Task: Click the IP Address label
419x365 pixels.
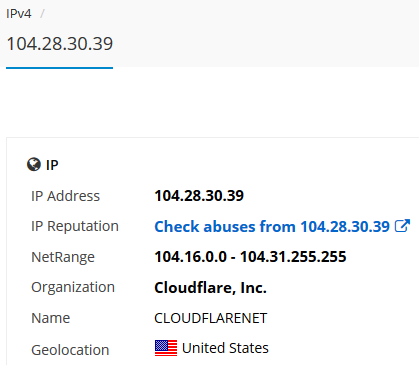Action: (x=65, y=196)
